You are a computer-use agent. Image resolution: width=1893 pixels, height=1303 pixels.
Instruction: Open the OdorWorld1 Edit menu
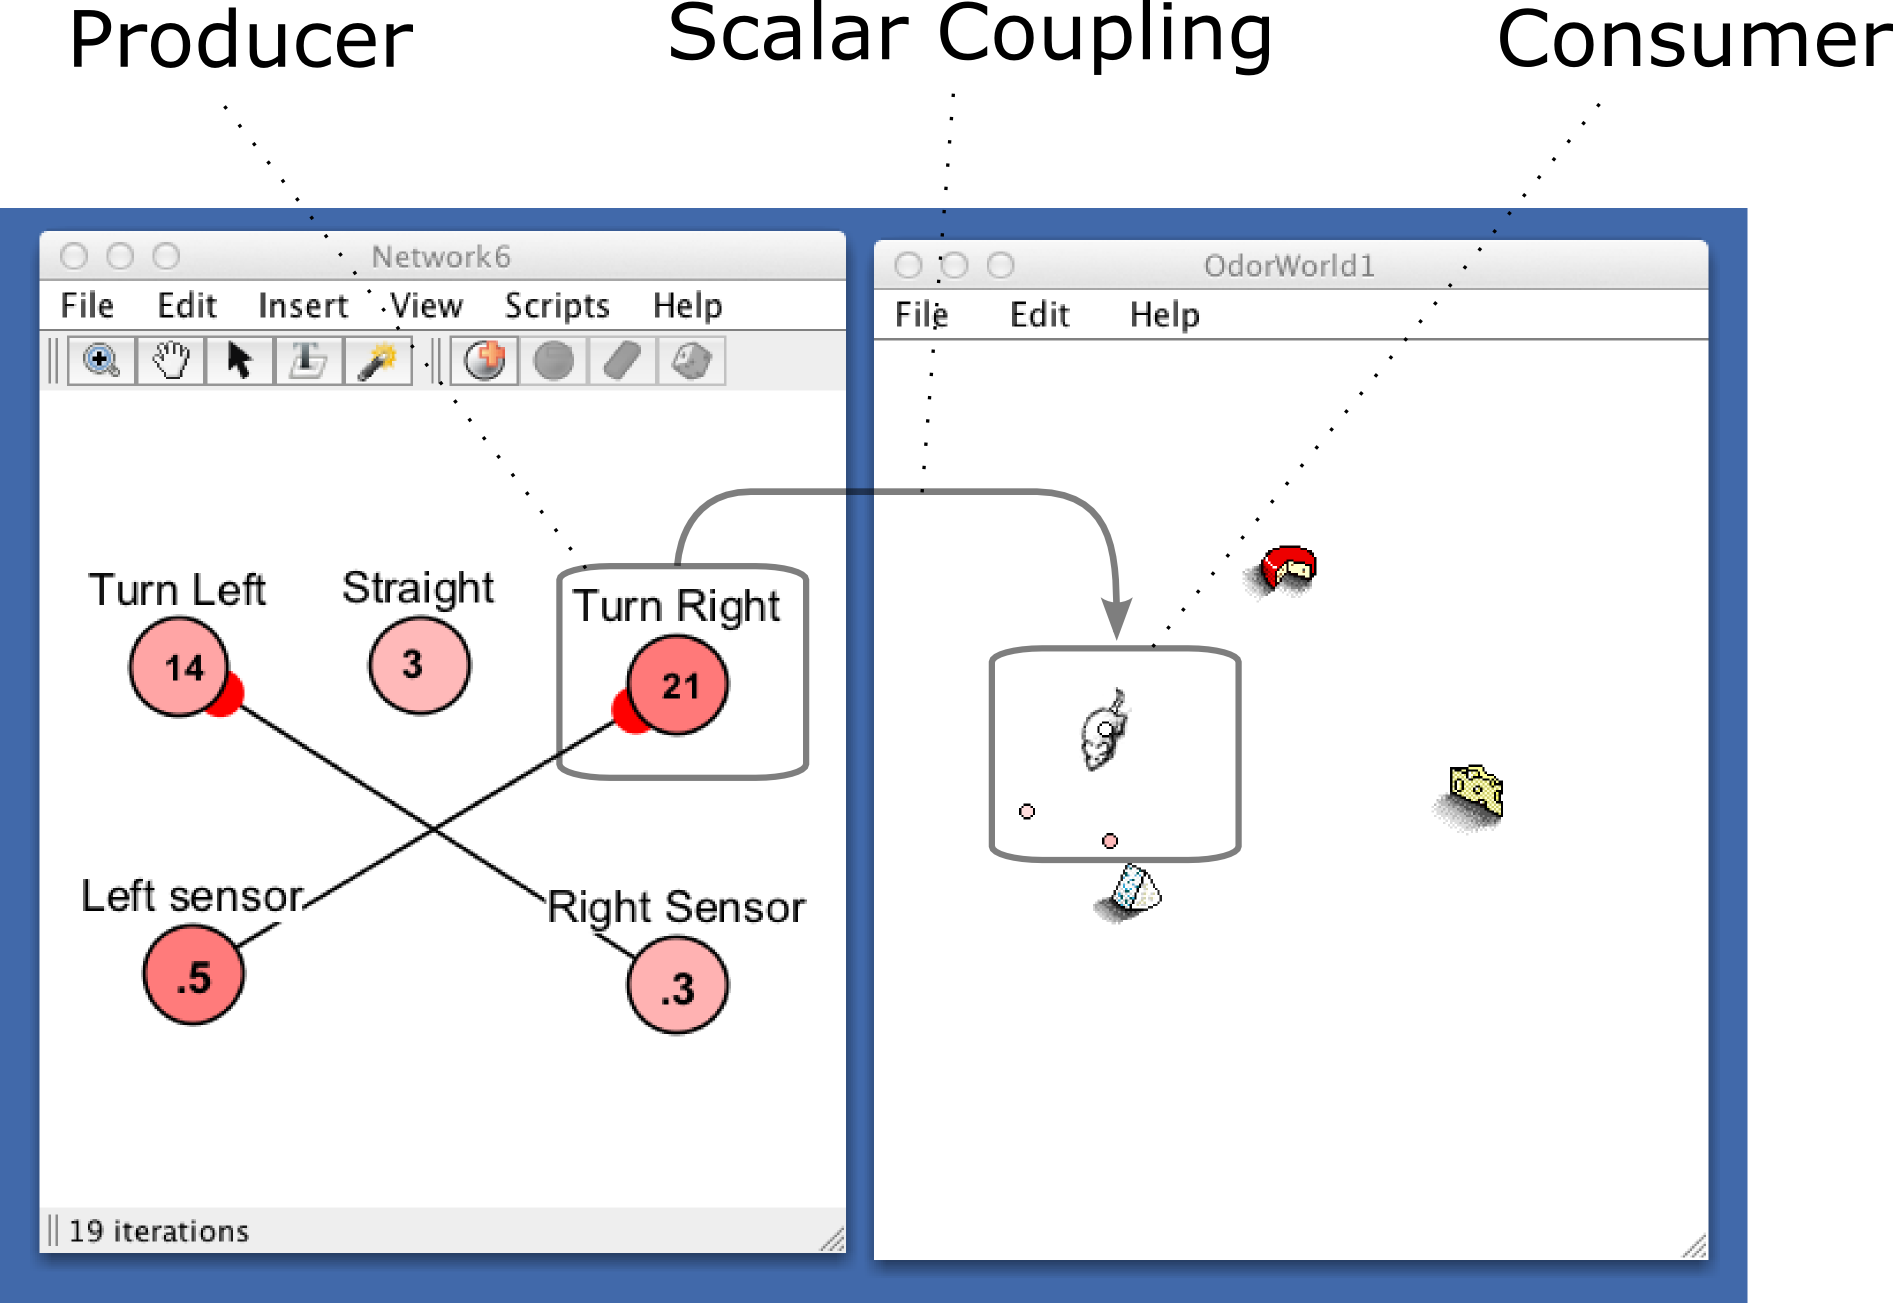pyautogui.click(x=1039, y=315)
